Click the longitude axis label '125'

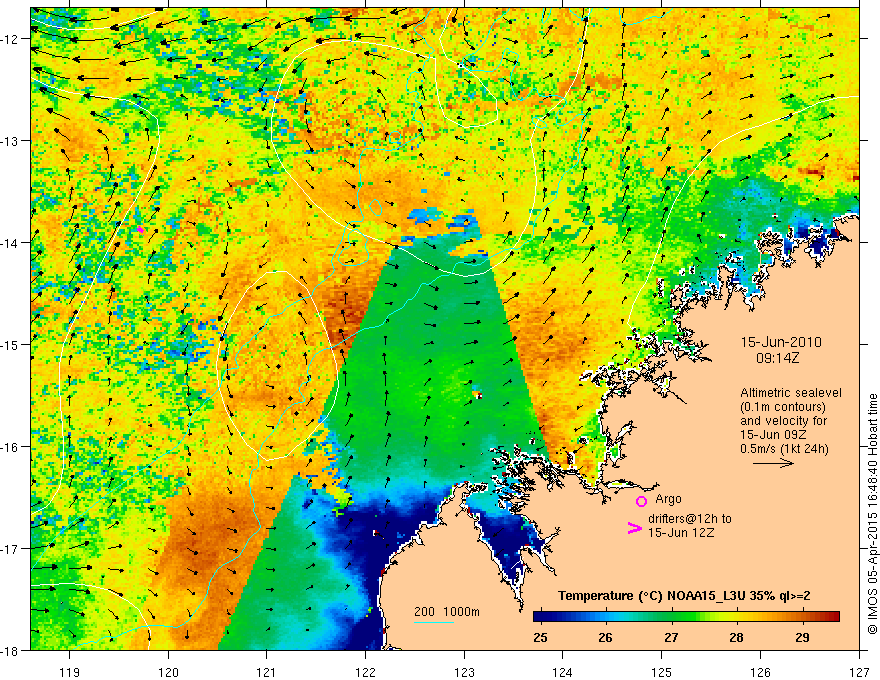pos(662,672)
